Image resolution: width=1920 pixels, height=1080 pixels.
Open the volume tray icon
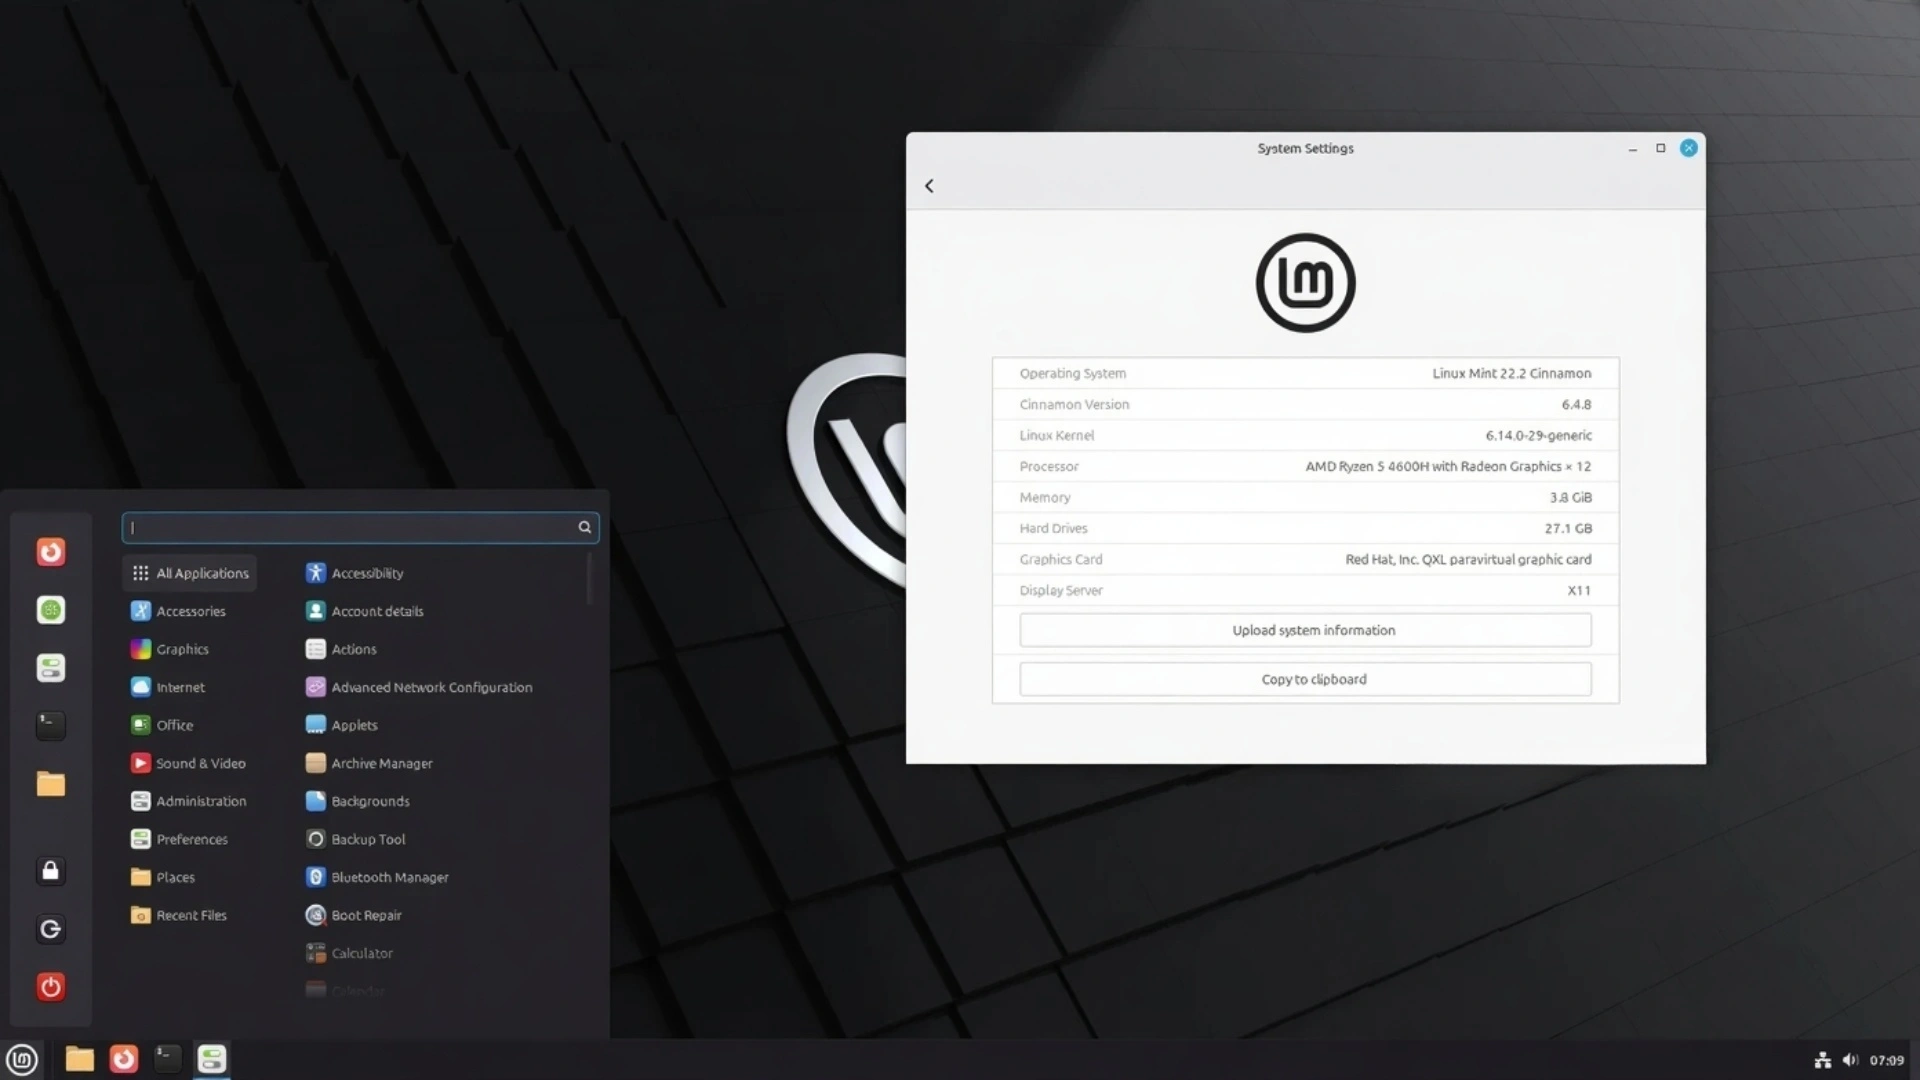(x=1850, y=1060)
